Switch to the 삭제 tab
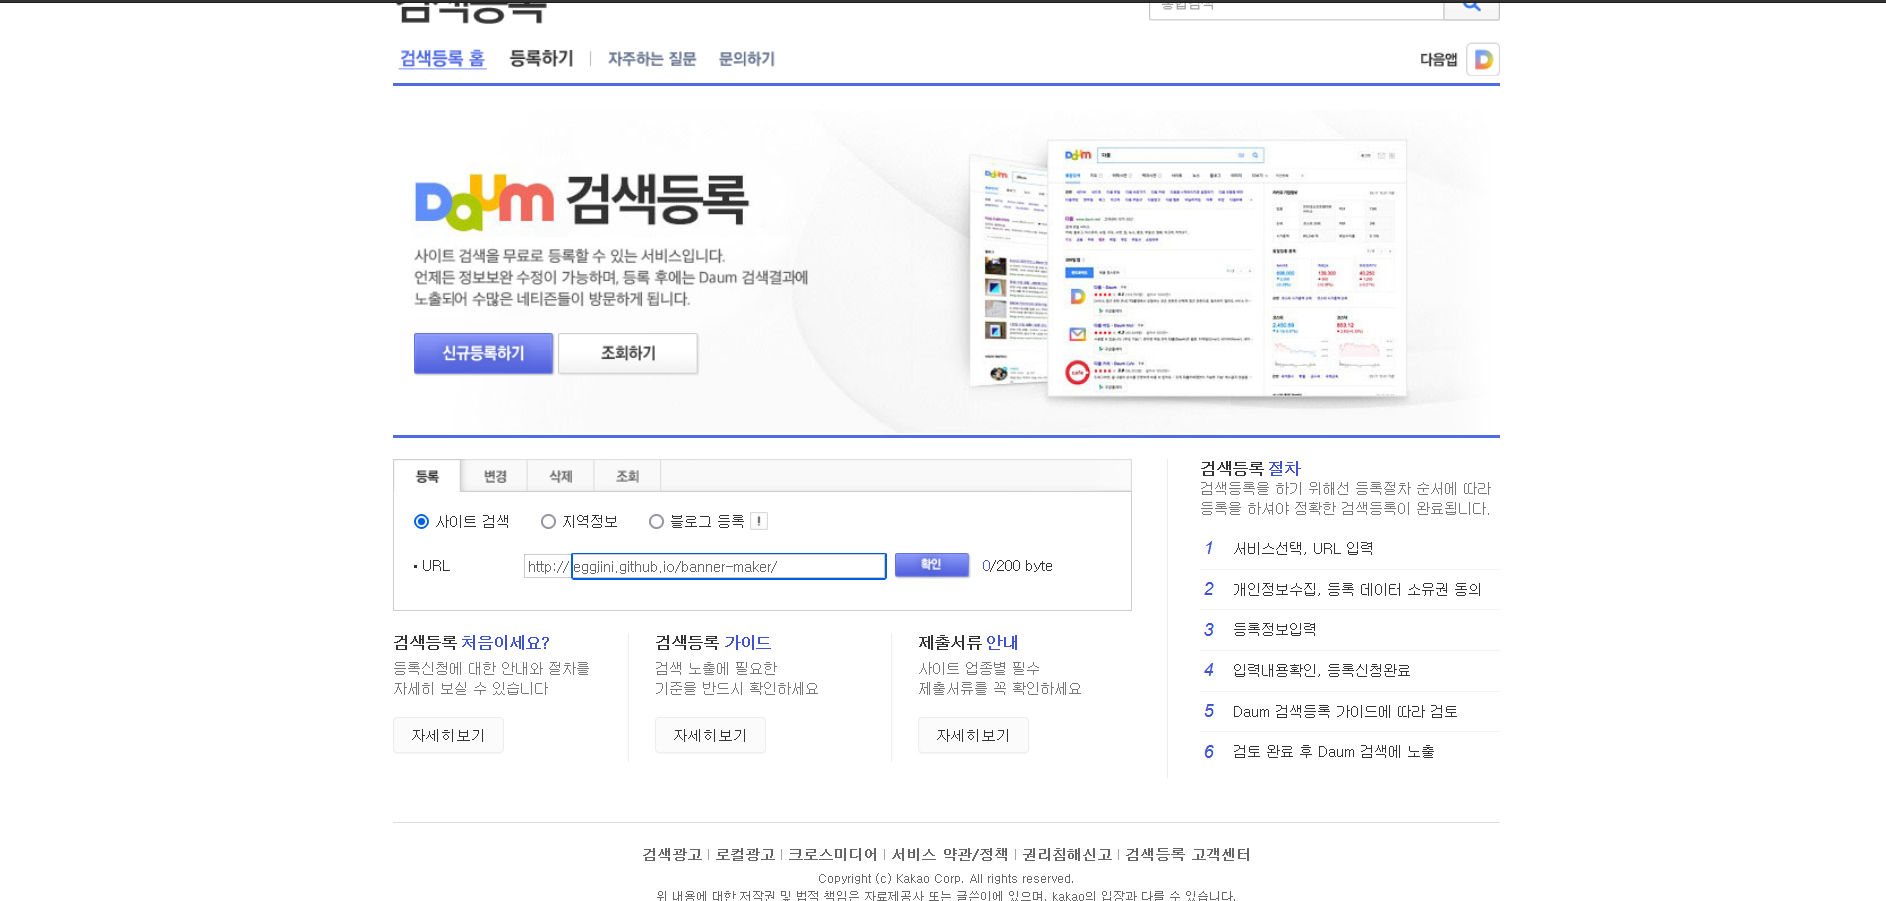The height and width of the screenshot is (901, 1886). click(x=561, y=476)
